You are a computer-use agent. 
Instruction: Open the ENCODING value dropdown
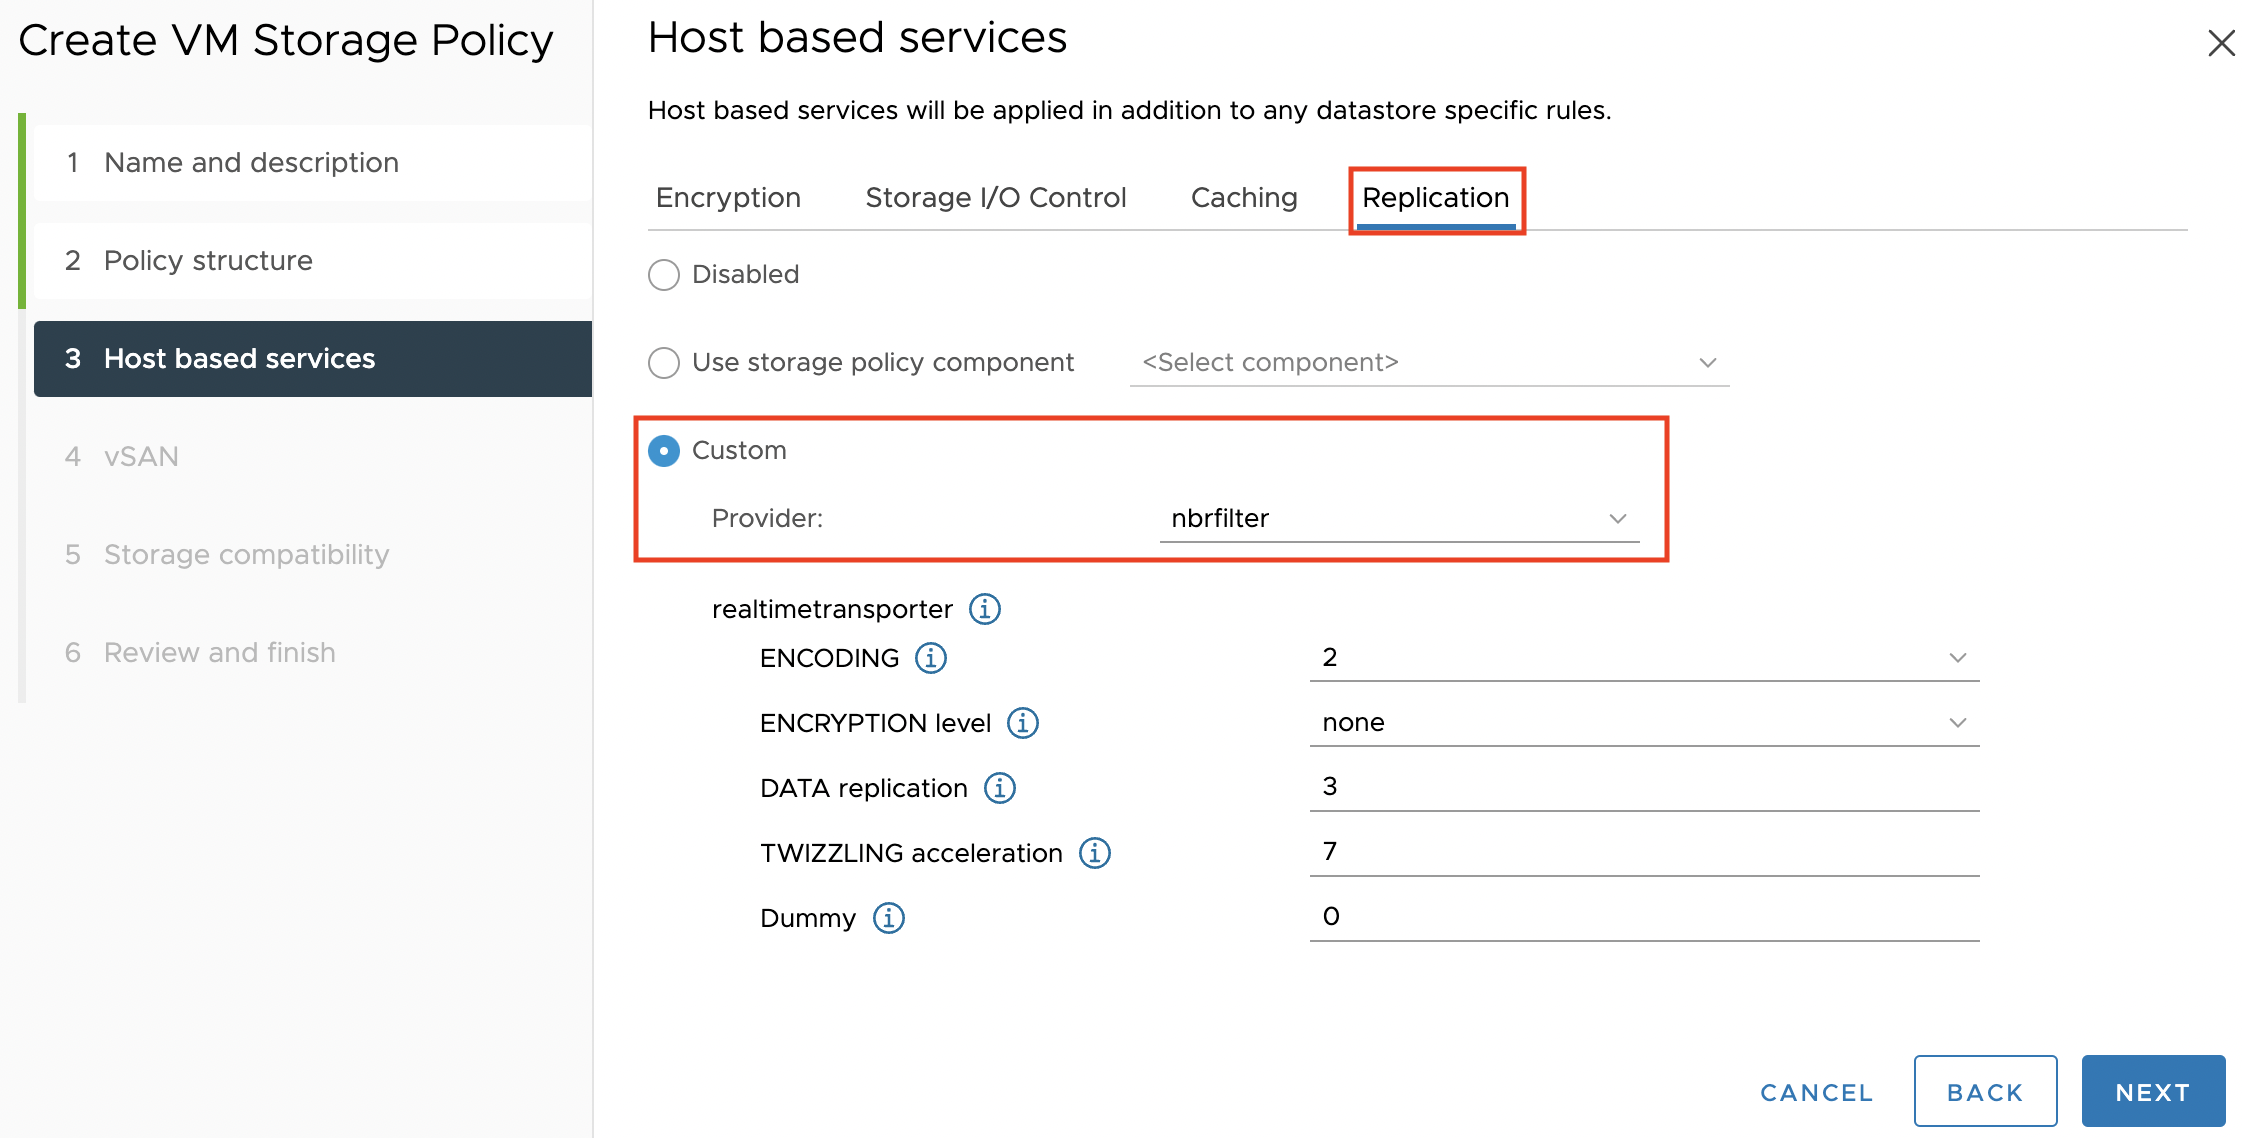point(1643,658)
